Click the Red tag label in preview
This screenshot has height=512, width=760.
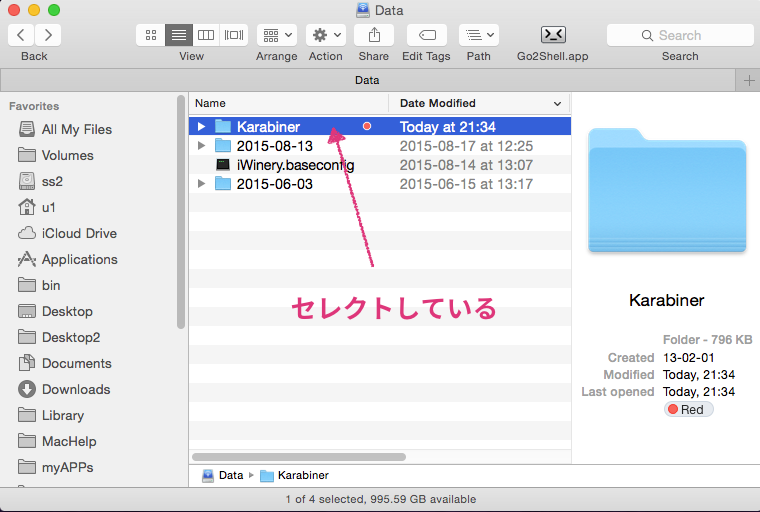687,409
